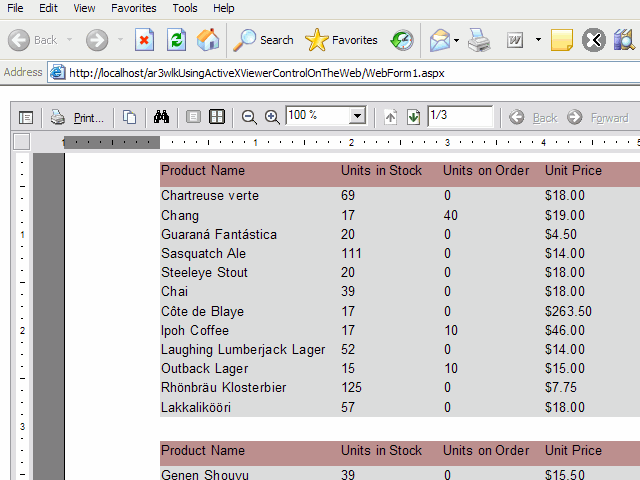Open the Mail button dropdown arrow
Viewport: 640px width, 480px height.
click(x=456, y=41)
